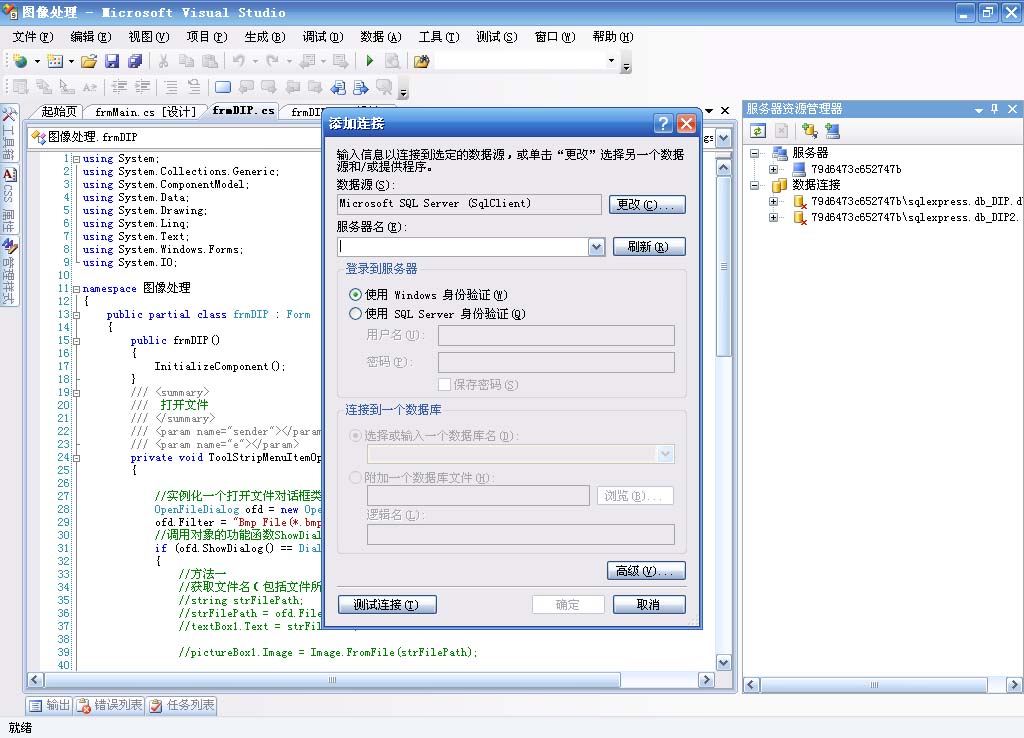
Task: Click 取消 to cancel the dialog
Action: tap(648, 605)
